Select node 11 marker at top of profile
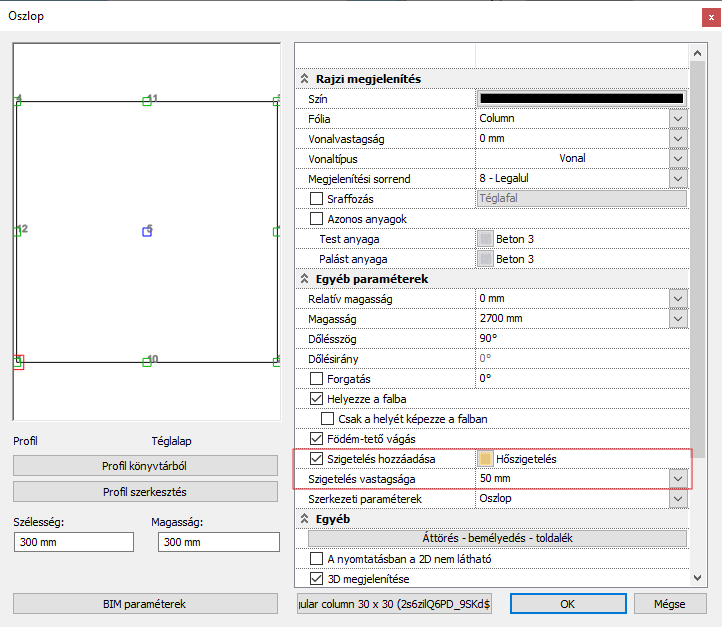 click(147, 101)
